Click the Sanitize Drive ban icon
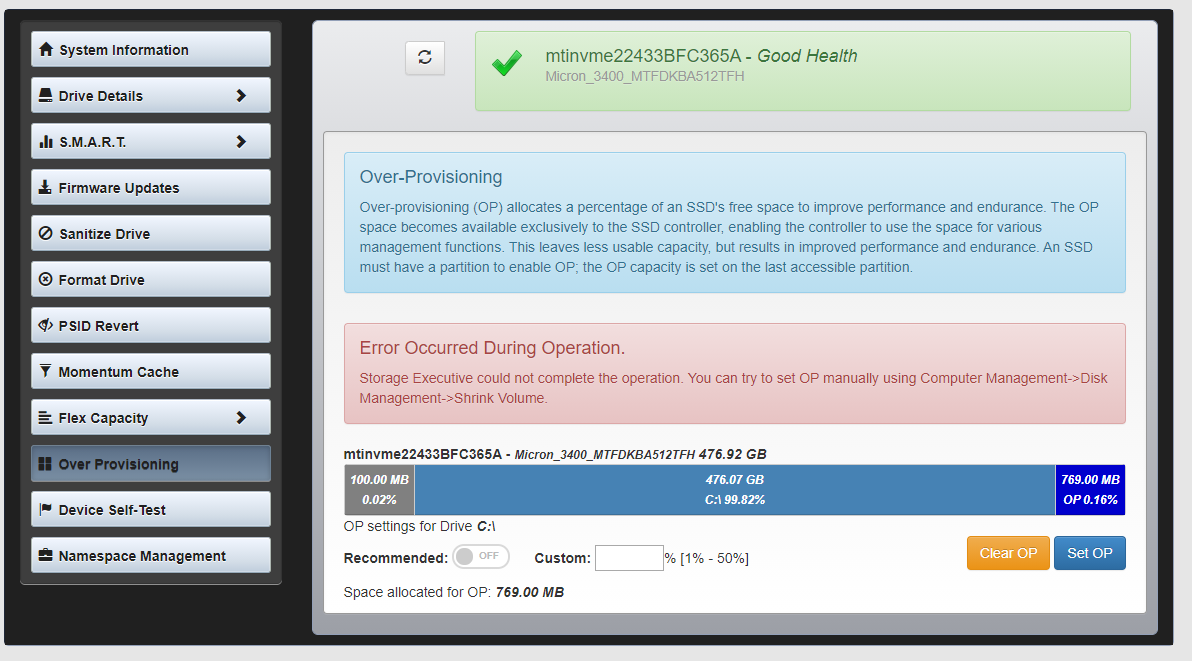The image size is (1192, 661). point(46,233)
